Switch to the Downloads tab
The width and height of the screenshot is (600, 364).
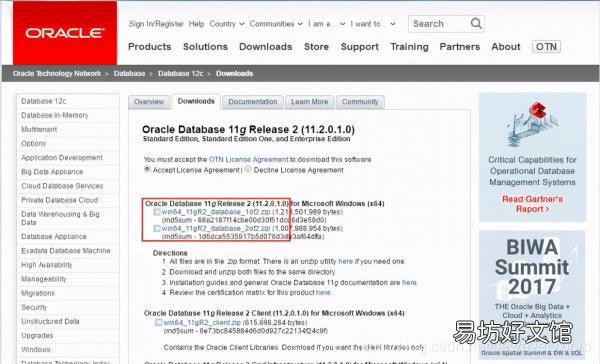(196, 101)
